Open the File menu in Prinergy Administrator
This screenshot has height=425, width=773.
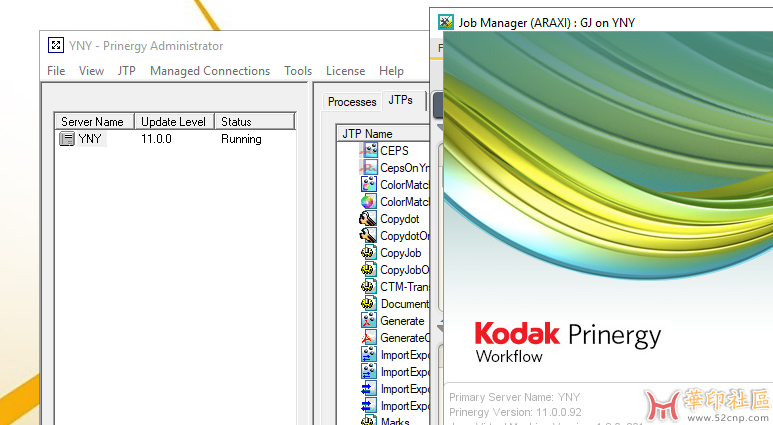pos(56,71)
